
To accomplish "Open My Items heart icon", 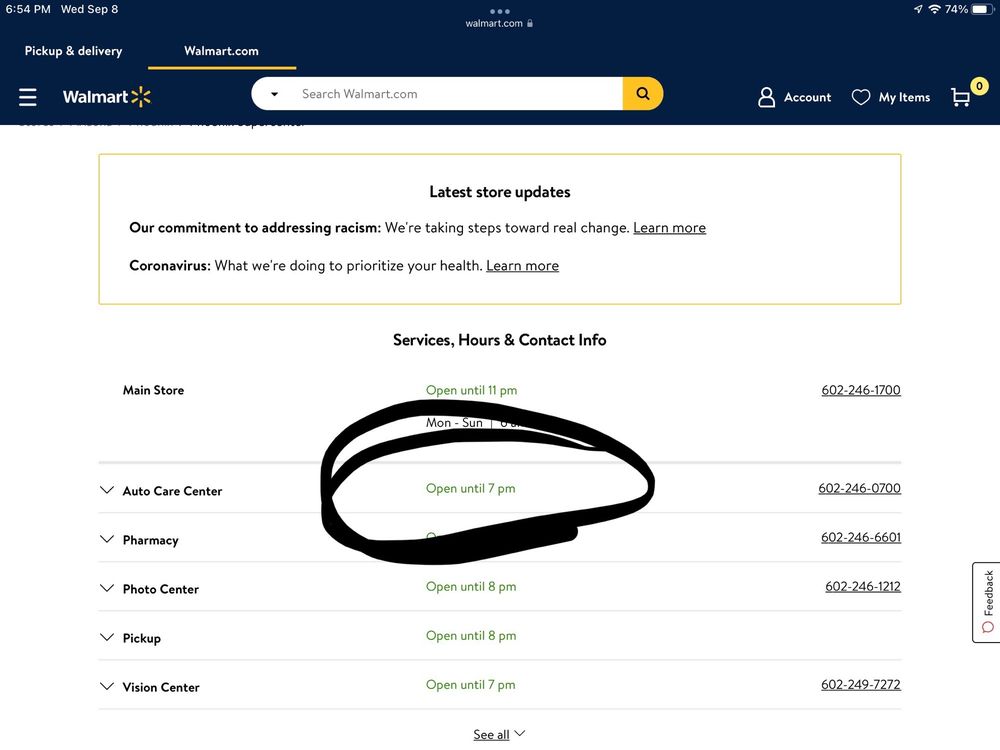I will click(x=861, y=97).
